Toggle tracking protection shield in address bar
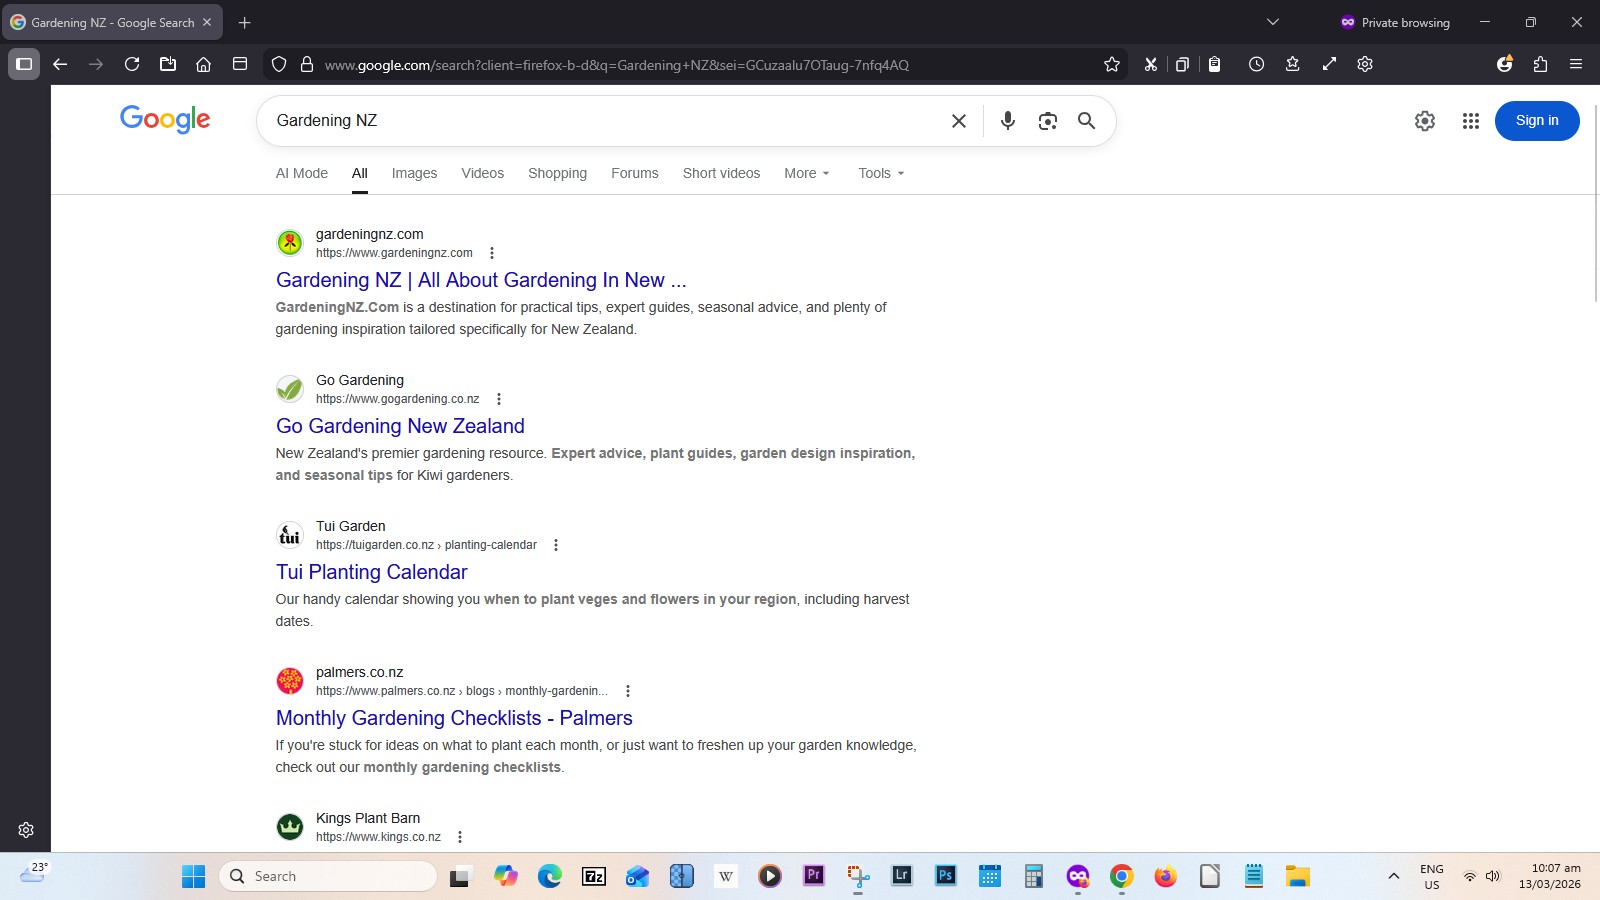This screenshot has height=900, width=1600. (278, 64)
